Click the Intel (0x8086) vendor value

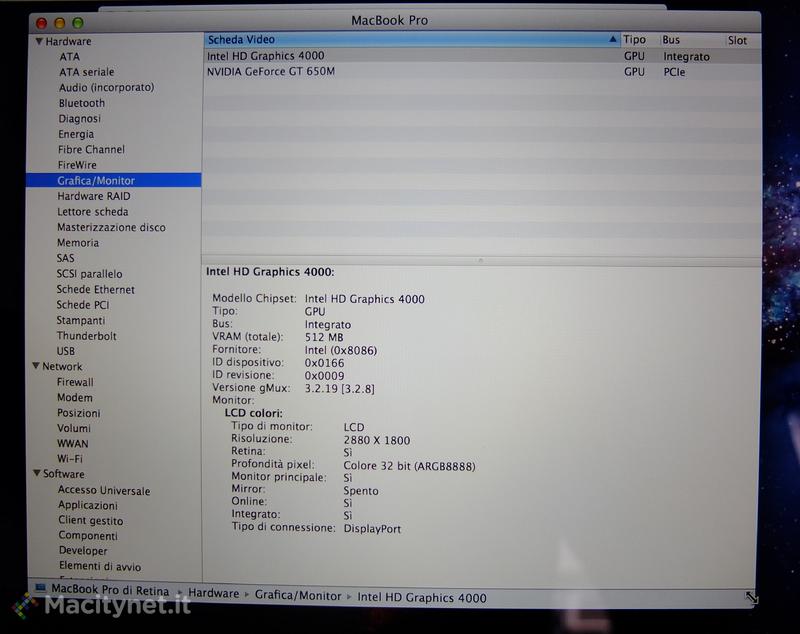tap(341, 350)
